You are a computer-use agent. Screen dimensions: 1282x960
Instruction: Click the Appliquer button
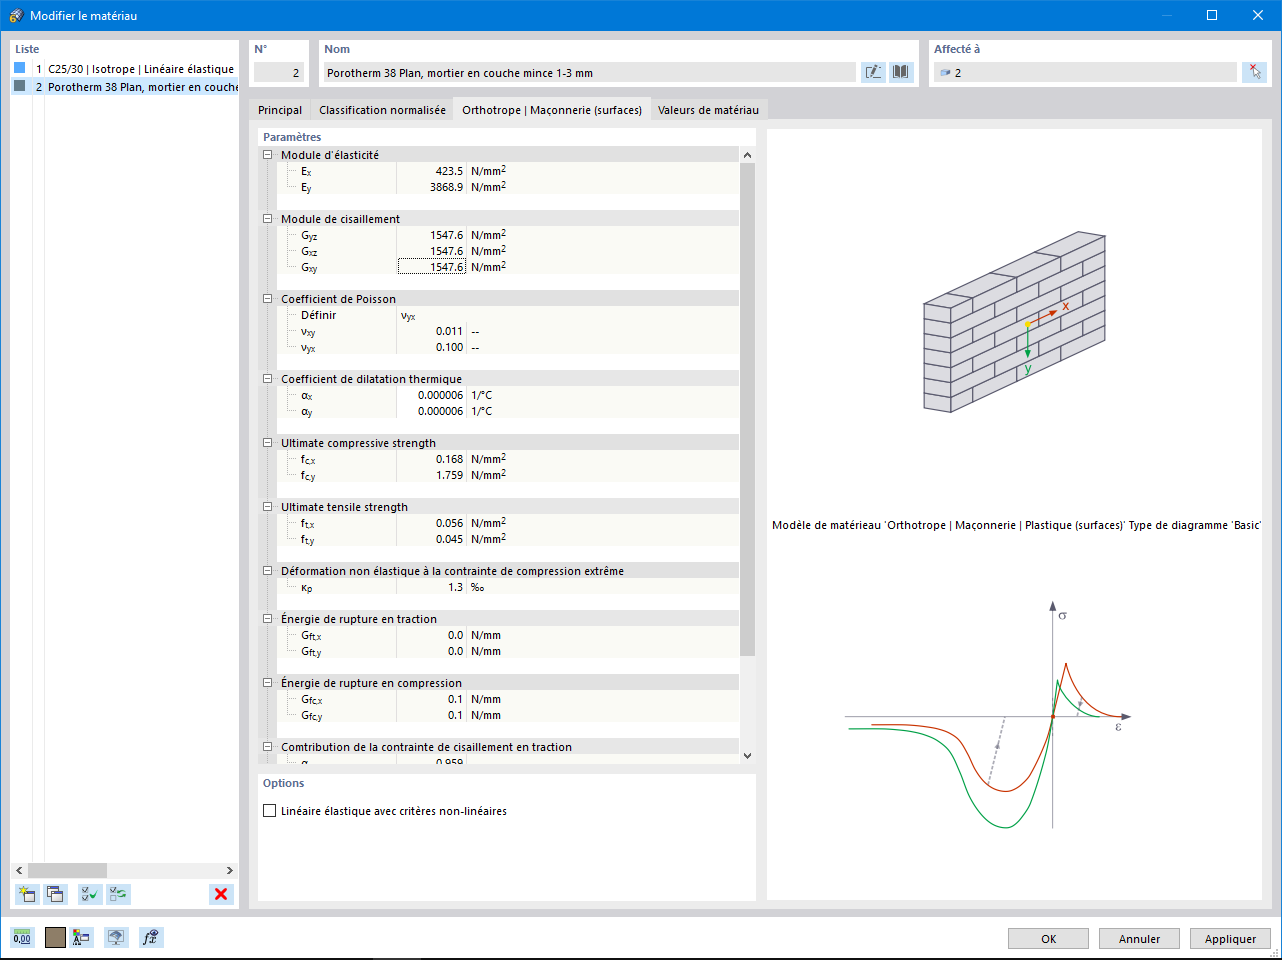[x=1230, y=939]
